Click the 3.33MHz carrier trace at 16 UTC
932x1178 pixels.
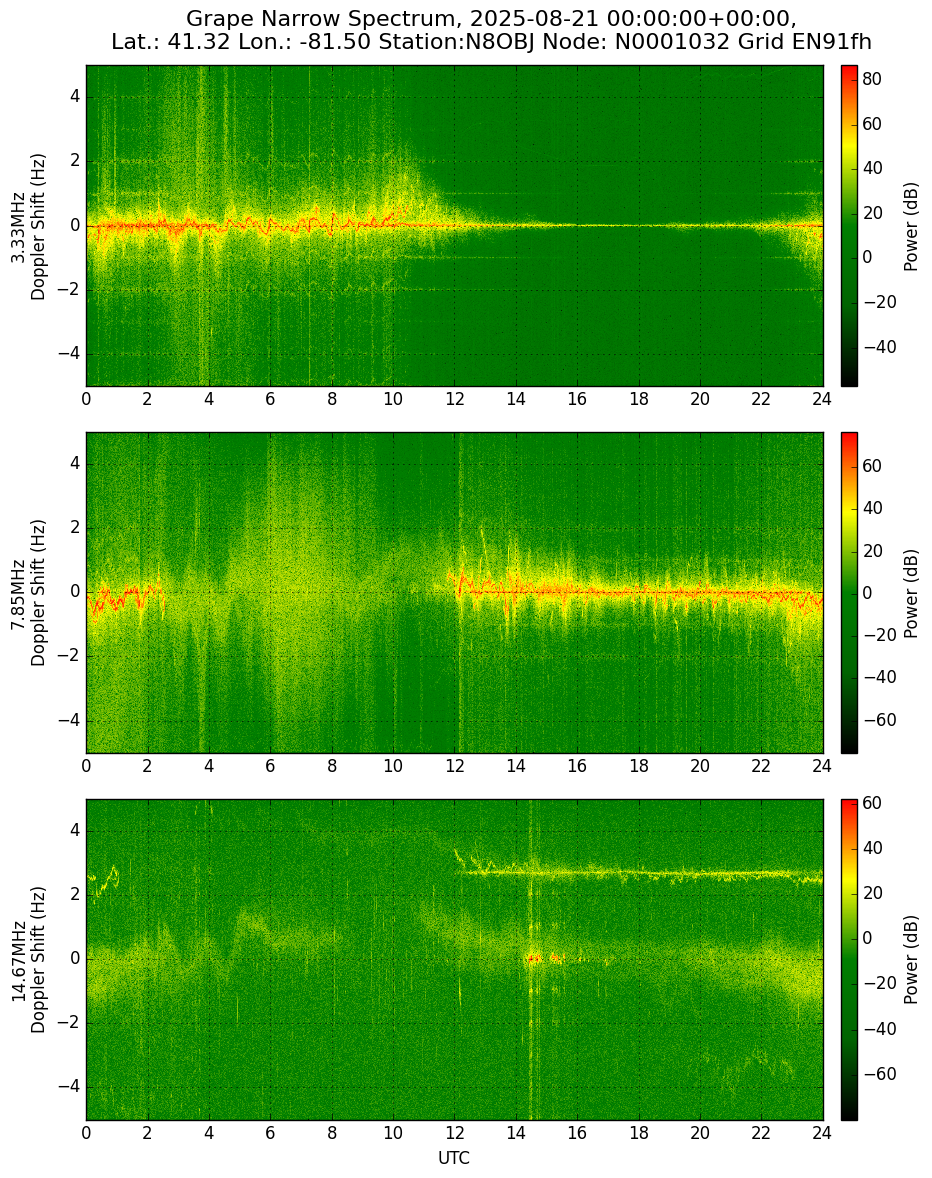[x=577, y=225]
